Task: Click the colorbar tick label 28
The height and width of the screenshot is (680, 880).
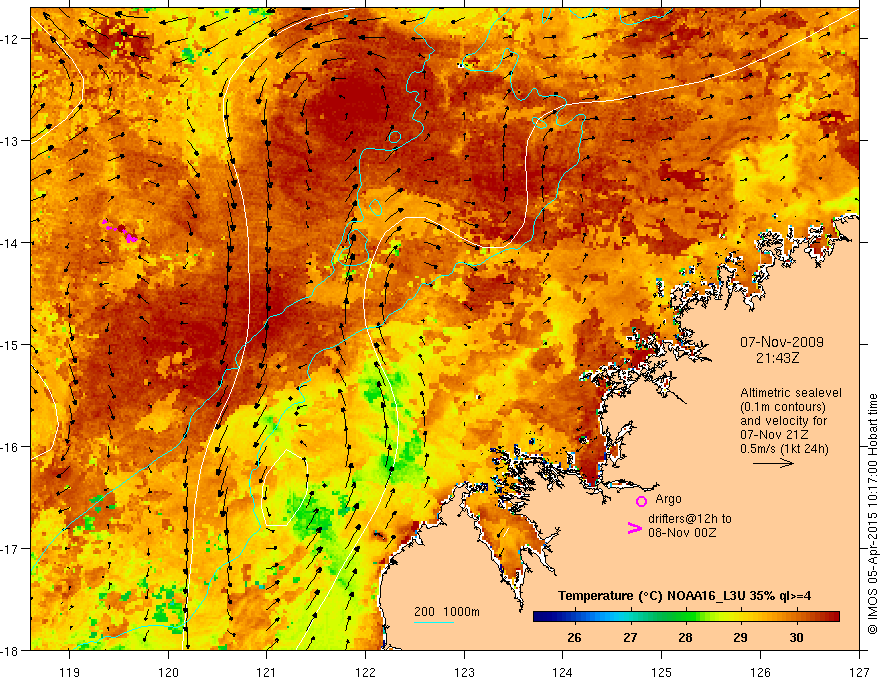Action: pyautogui.click(x=685, y=637)
